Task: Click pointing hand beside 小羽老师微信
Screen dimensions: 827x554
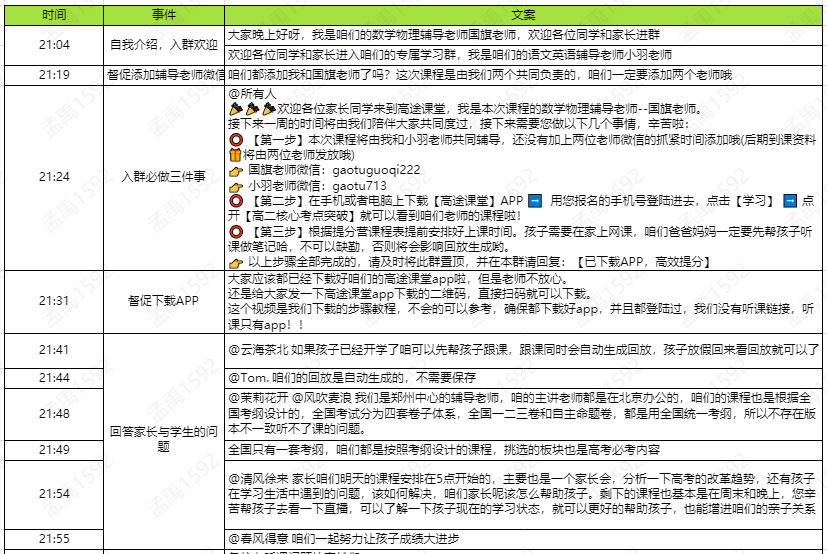Action: click(x=237, y=186)
